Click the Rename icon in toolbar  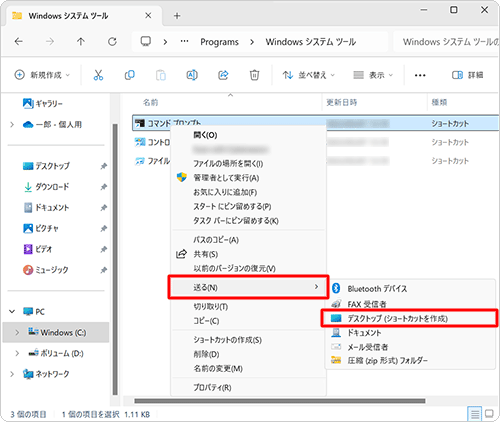tap(192, 75)
